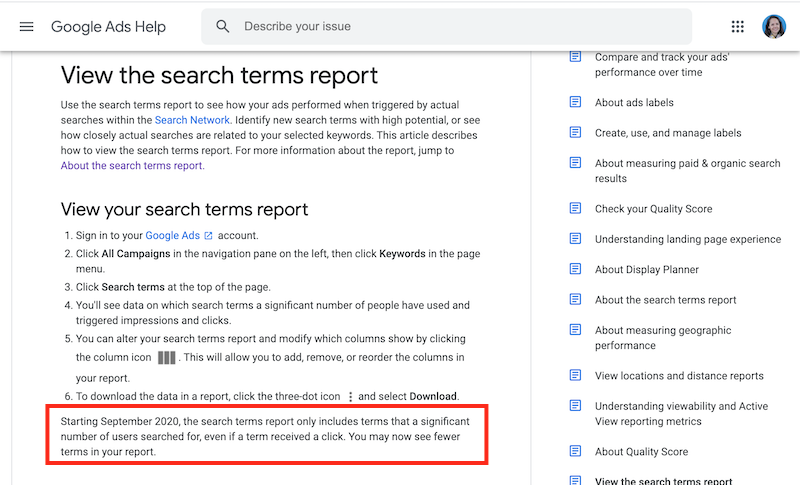Click document icon beside 'About ads labels'
800x485 pixels.
[x=575, y=102]
